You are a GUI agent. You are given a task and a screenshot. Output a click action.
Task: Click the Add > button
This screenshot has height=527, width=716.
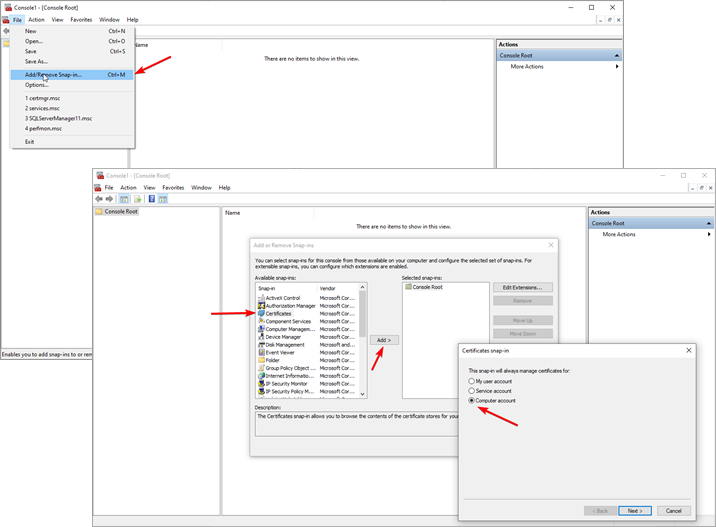tap(383, 340)
